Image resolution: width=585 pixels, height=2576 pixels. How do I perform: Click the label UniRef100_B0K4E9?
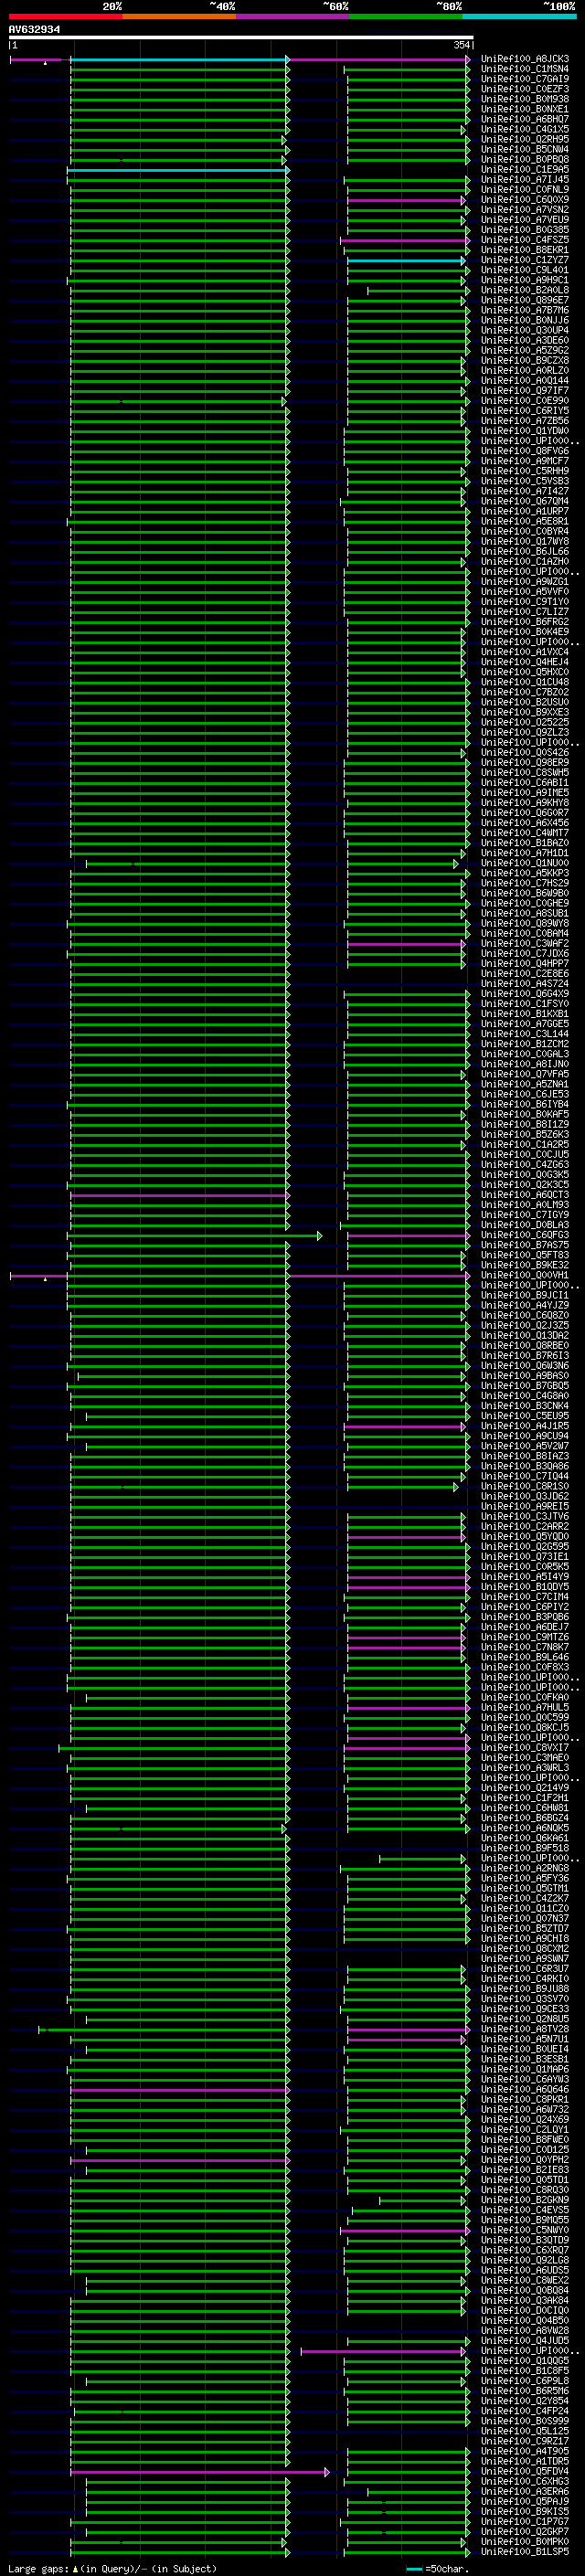525,632
